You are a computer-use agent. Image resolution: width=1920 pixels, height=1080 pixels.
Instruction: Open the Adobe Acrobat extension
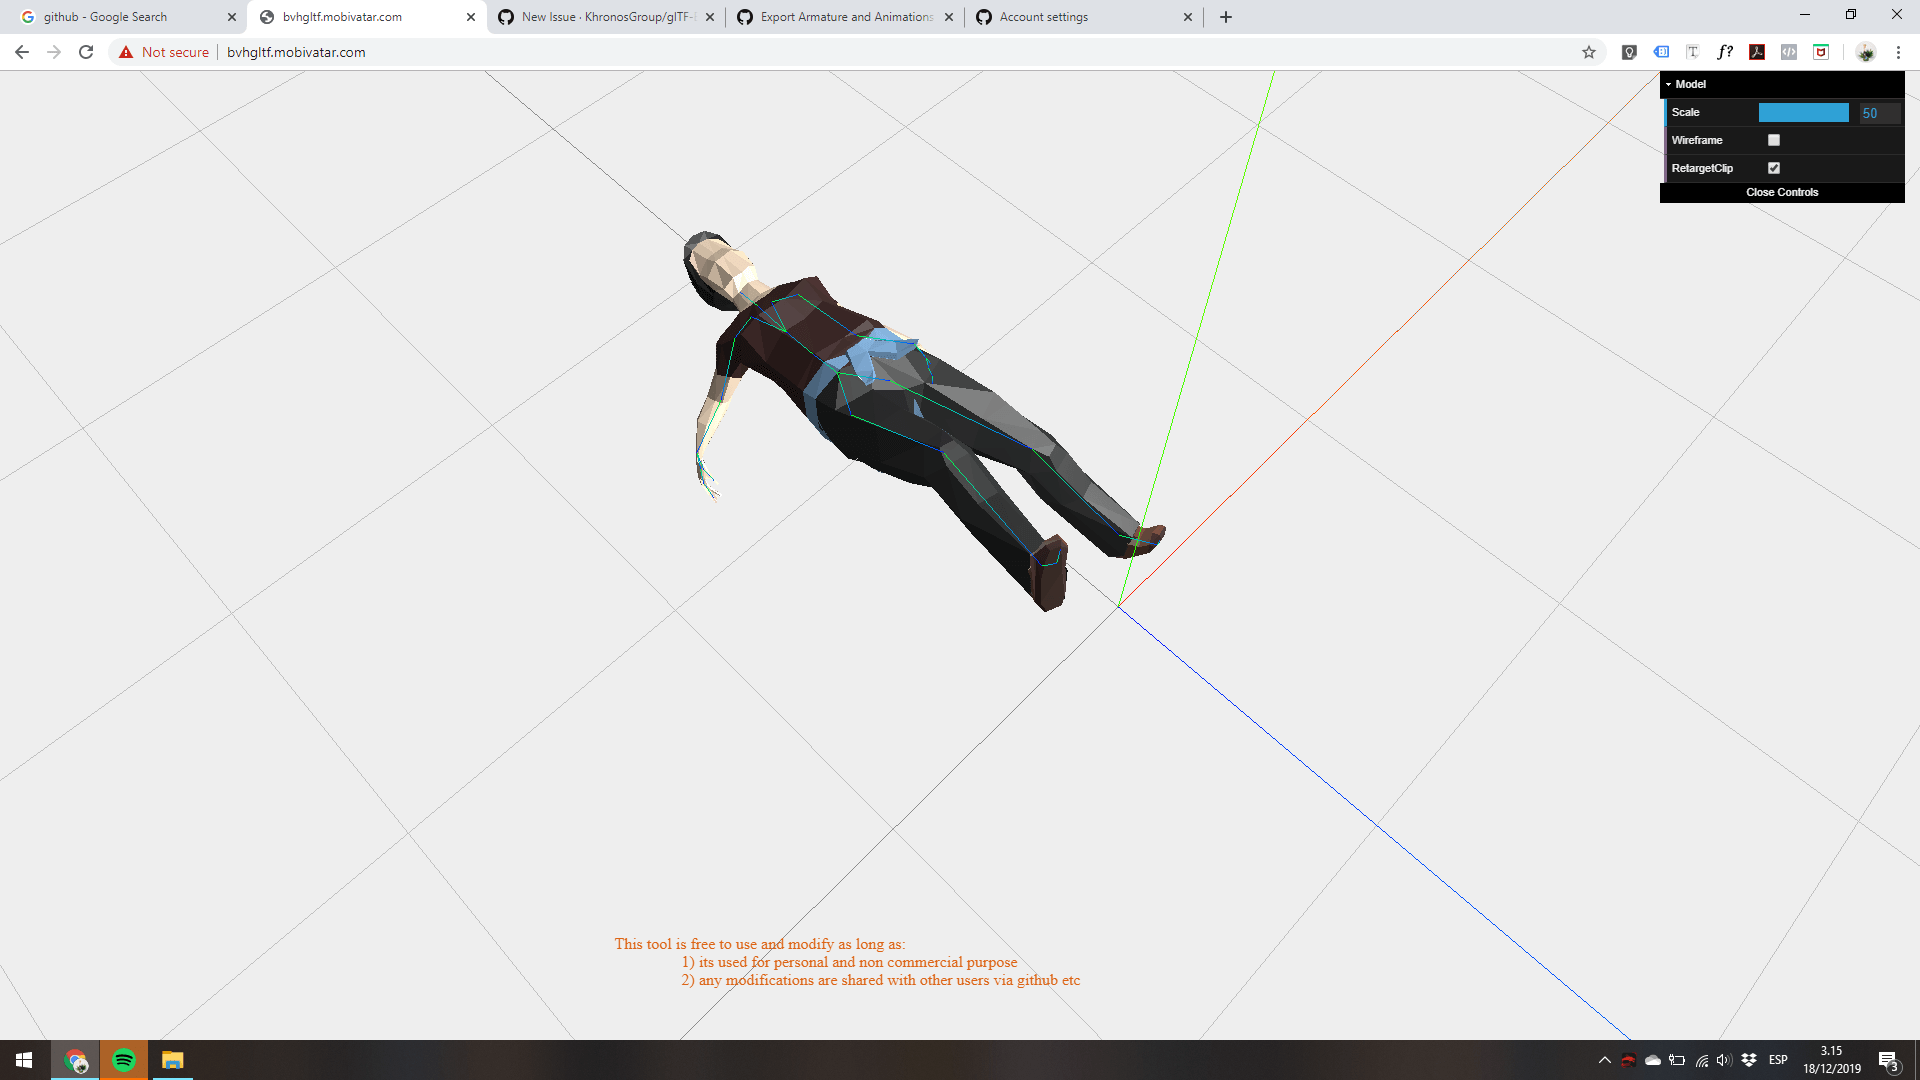(x=1757, y=52)
